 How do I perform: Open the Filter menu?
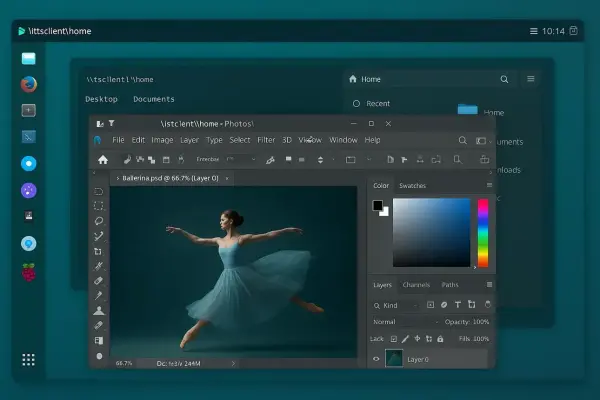(x=266, y=140)
